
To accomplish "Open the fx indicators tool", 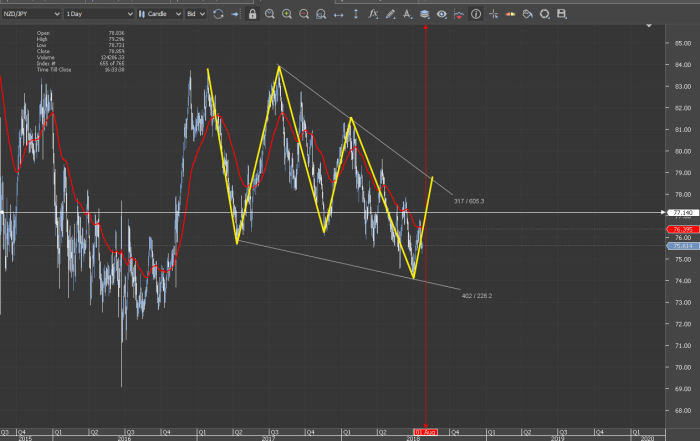I will click(x=372, y=15).
